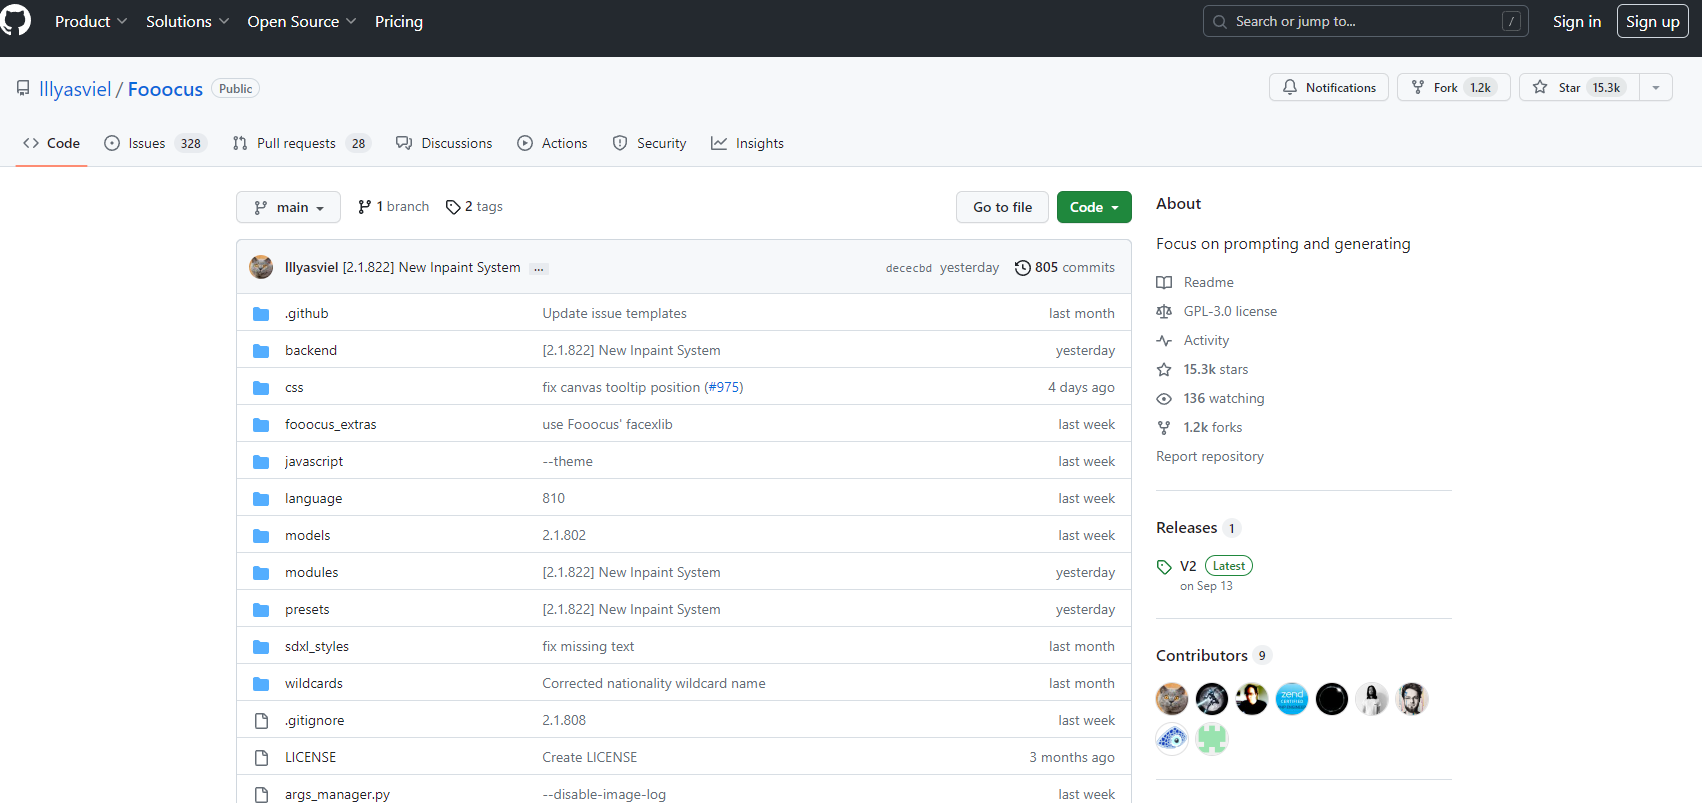
Task: Click the V2 release tag icon
Action: tap(1164, 567)
